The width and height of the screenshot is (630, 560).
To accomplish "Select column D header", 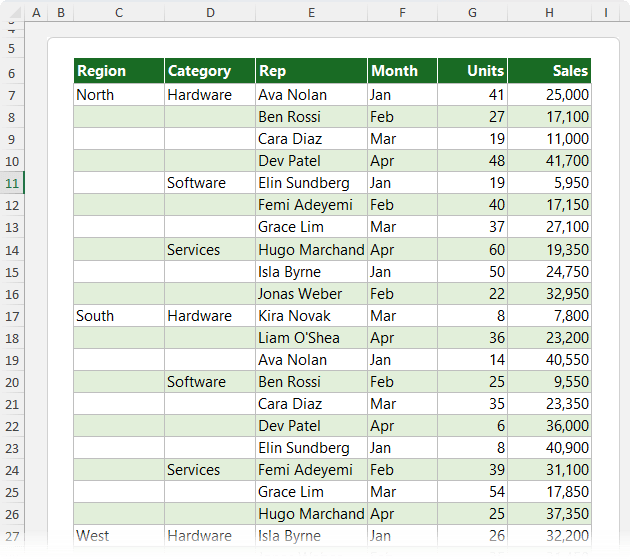I will tap(210, 12).
